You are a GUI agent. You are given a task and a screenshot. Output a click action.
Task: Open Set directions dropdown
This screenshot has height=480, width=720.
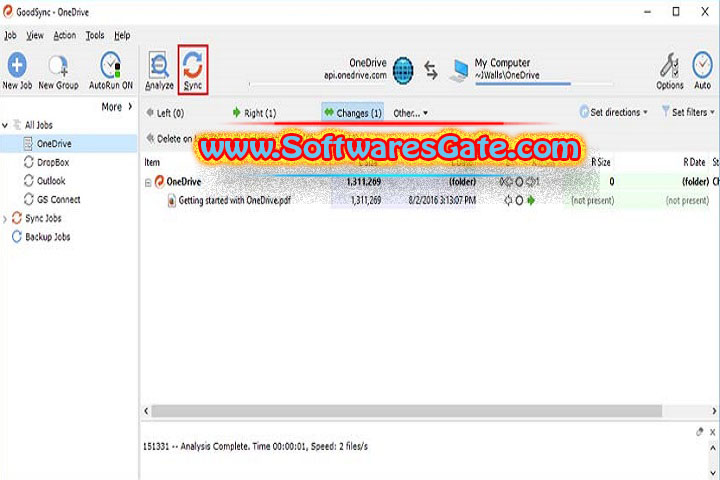[614, 112]
